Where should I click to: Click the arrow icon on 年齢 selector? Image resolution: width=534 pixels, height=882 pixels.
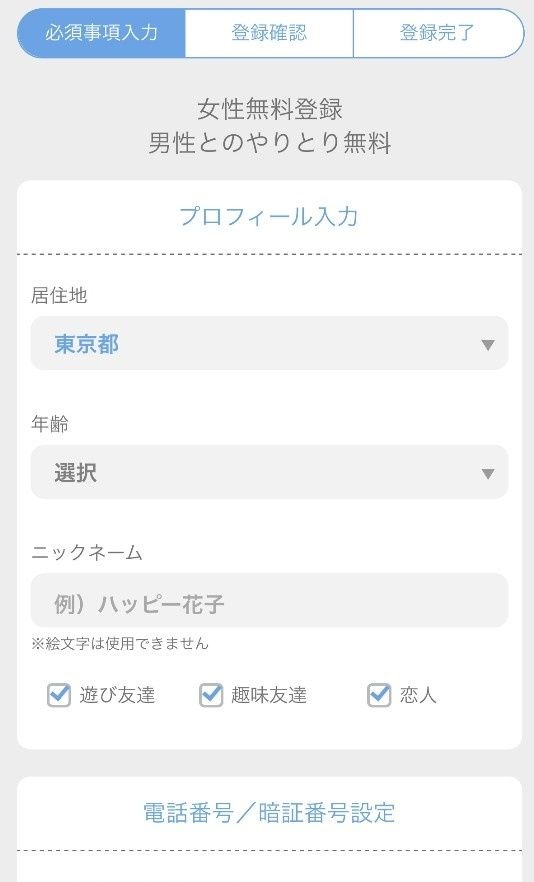point(488,474)
